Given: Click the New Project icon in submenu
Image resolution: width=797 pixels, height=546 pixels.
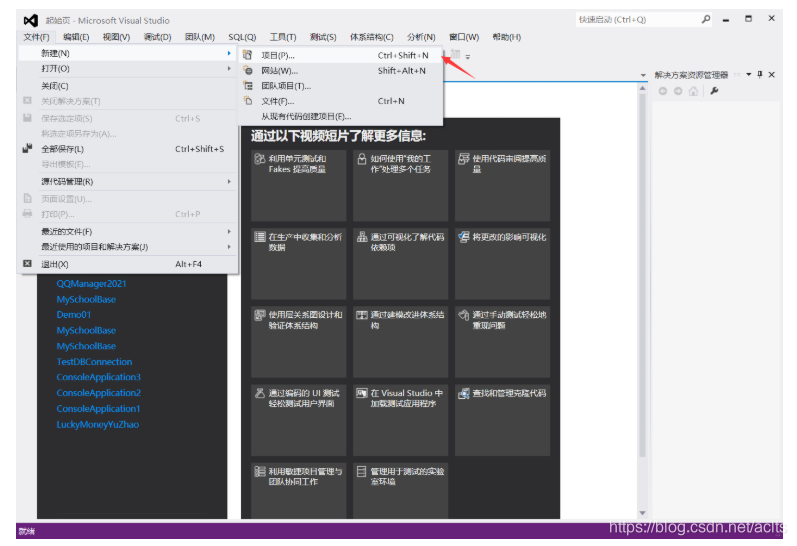Looking at the screenshot, I should point(248,55).
